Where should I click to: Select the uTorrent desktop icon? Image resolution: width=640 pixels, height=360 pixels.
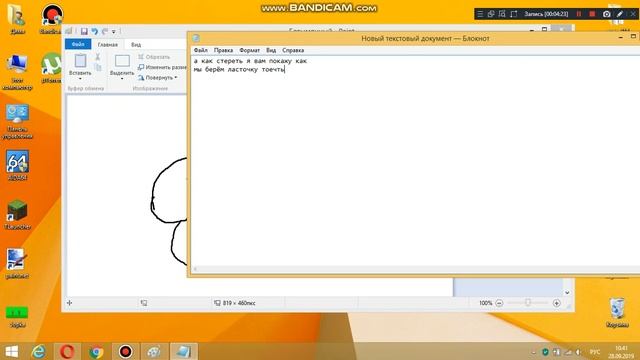tap(51, 68)
